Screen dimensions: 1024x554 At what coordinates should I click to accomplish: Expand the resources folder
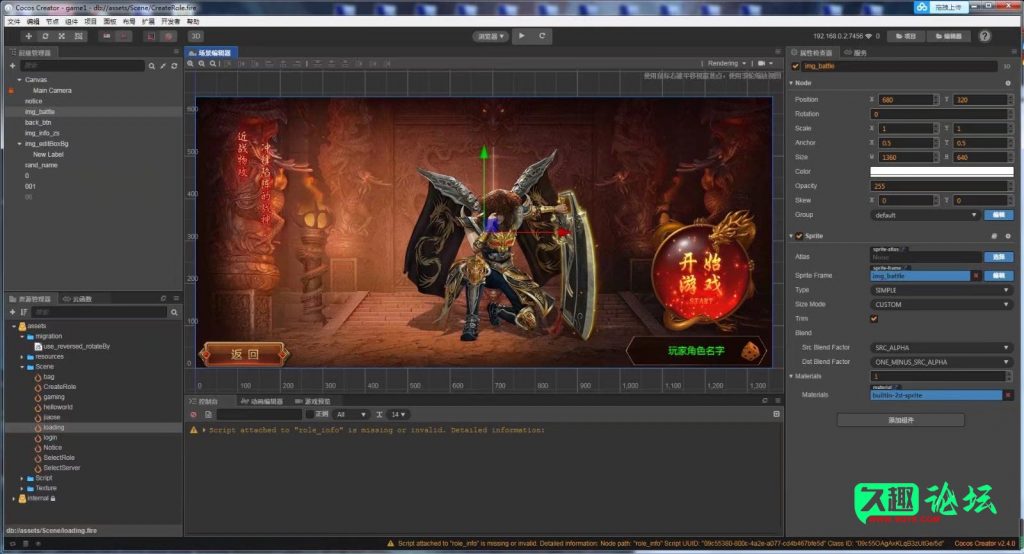point(22,357)
